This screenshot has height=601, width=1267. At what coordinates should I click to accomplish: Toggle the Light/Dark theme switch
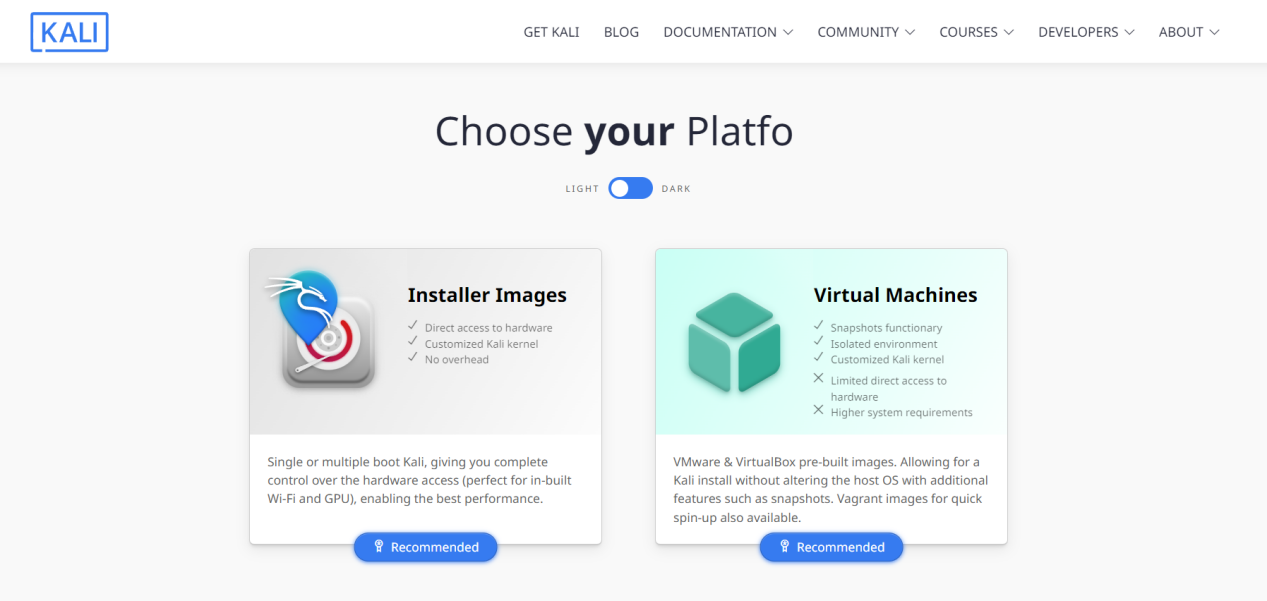coord(630,188)
